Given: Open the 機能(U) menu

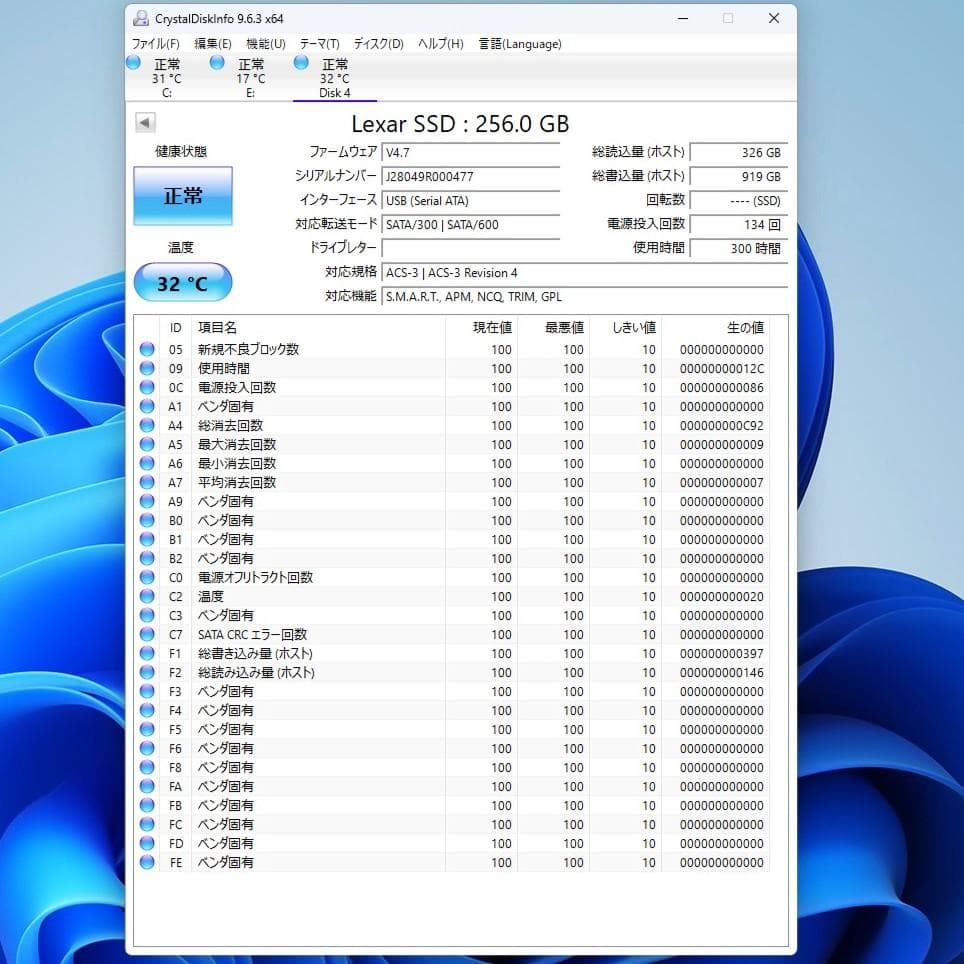Looking at the screenshot, I should (x=266, y=44).
